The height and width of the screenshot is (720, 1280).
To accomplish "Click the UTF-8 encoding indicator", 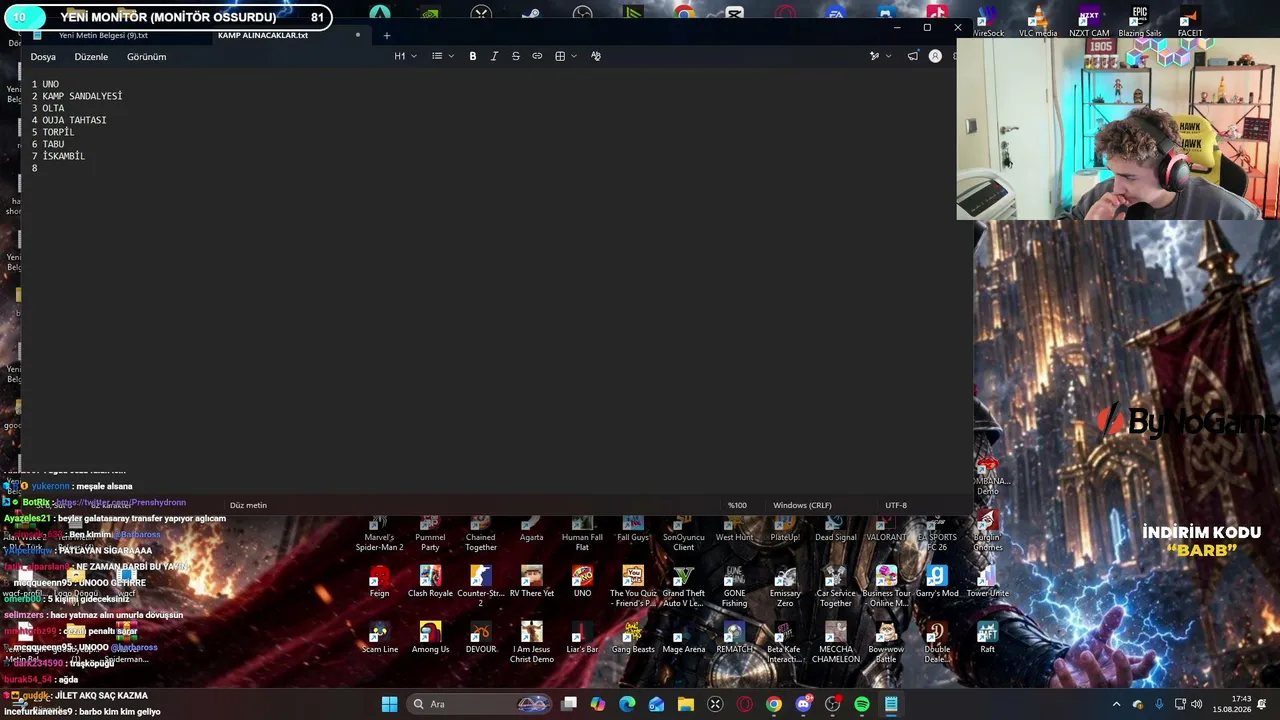I will tap(896, 505).
